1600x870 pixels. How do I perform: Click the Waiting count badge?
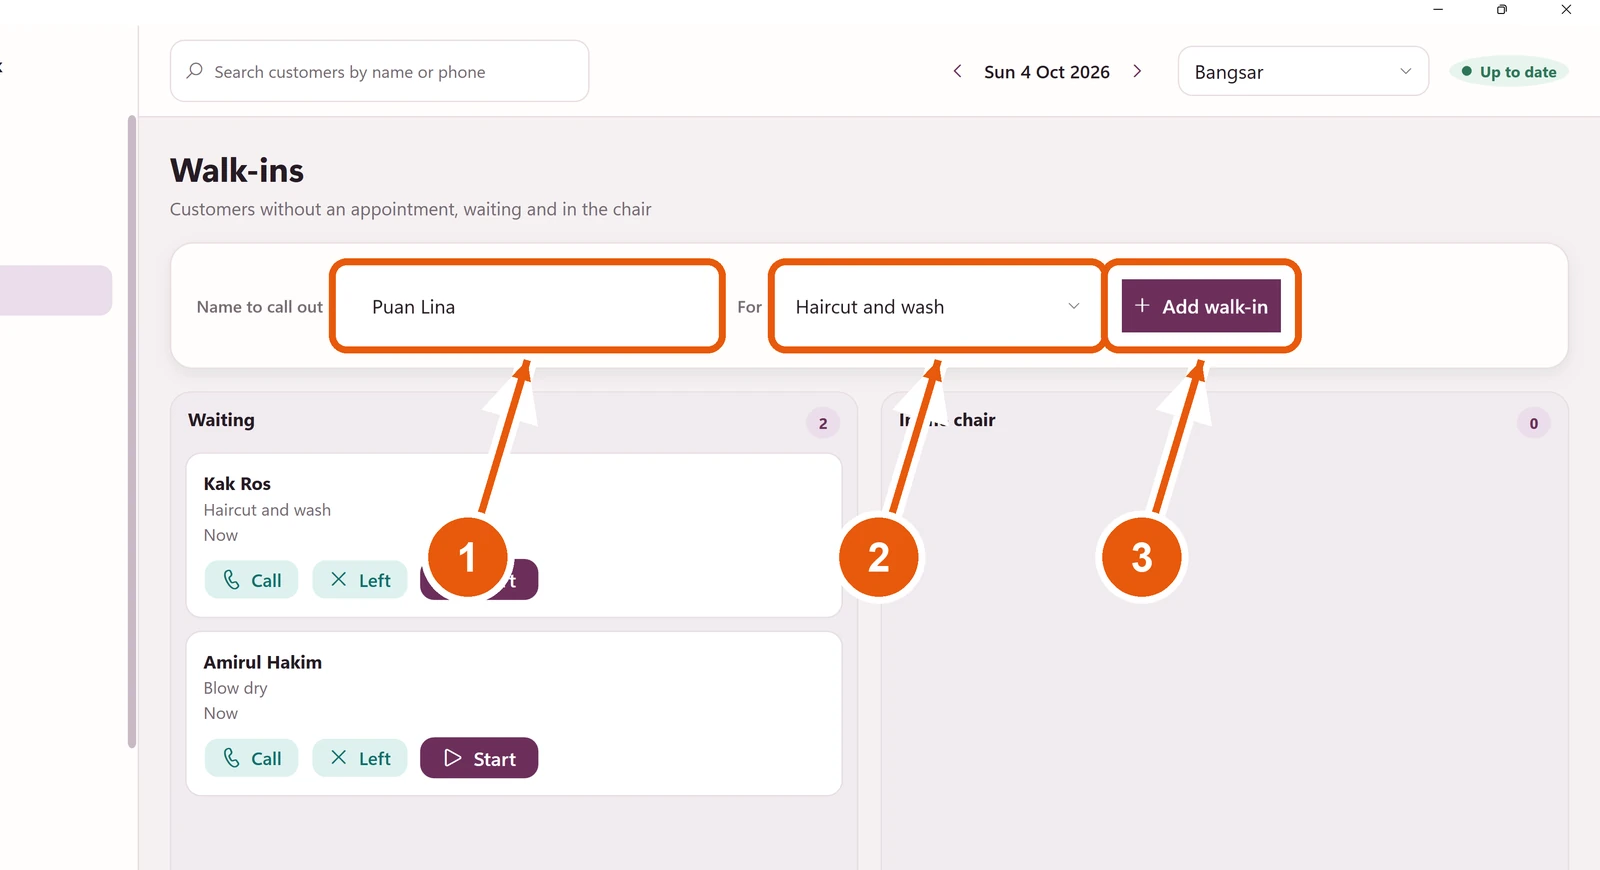tap(823, 423)
